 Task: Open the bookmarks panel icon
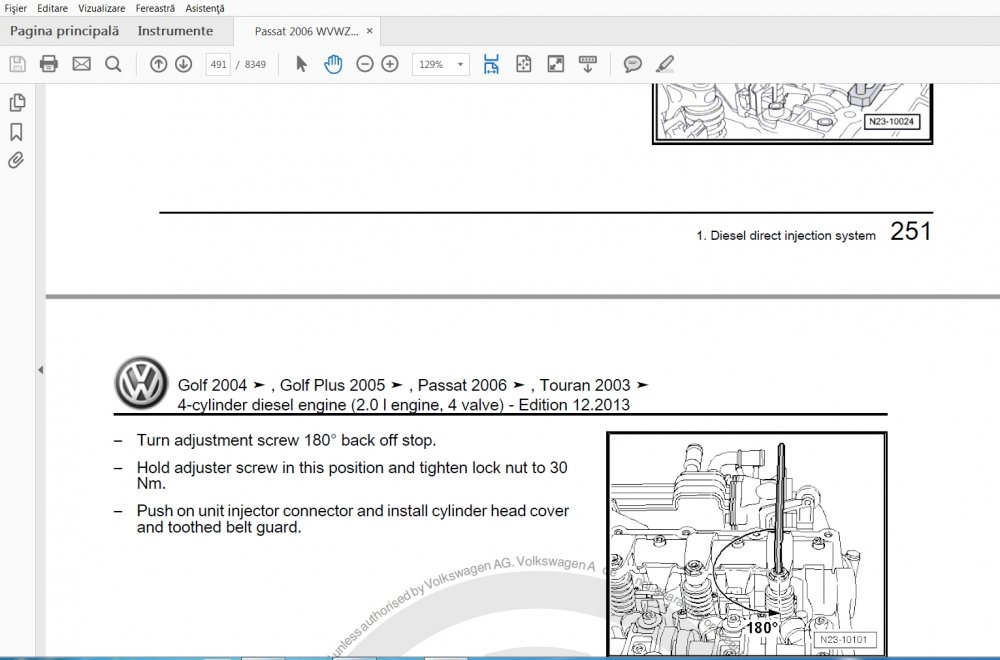(x=17, y=132)
